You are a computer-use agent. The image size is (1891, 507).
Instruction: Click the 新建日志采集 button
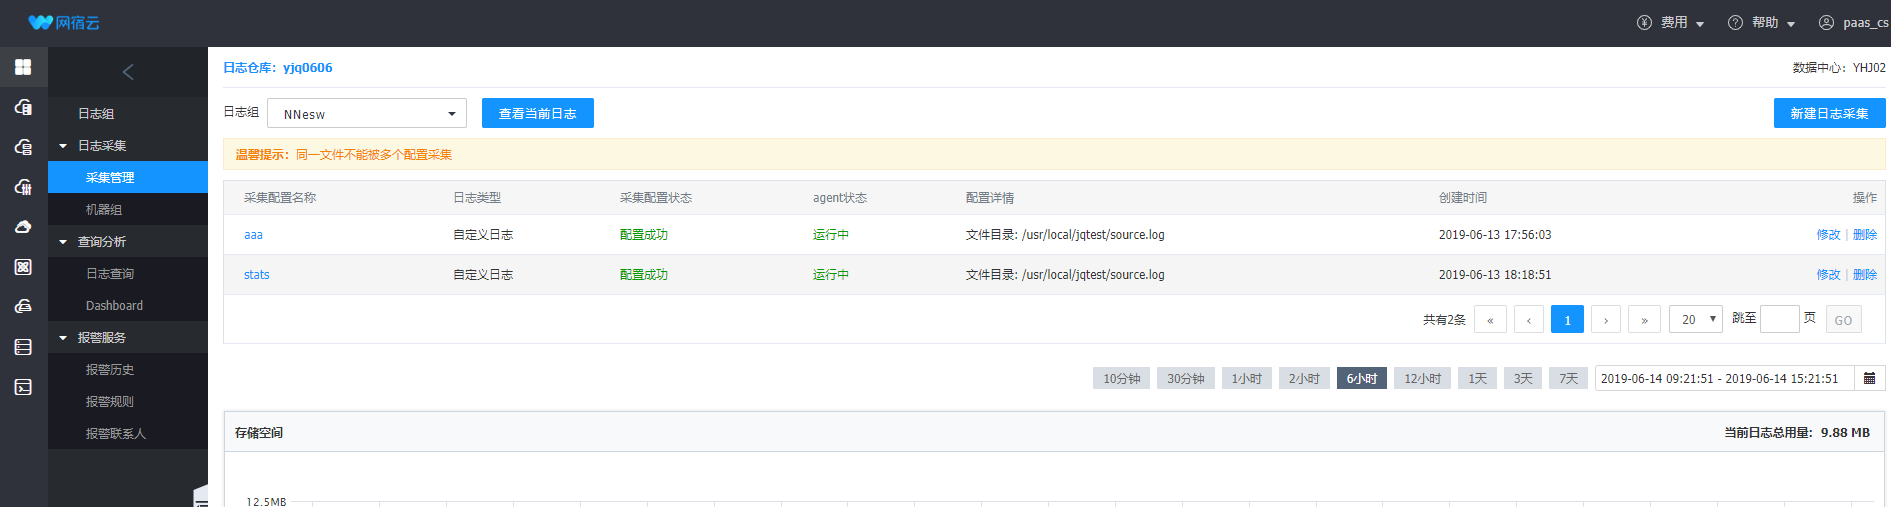point(1829,113)
